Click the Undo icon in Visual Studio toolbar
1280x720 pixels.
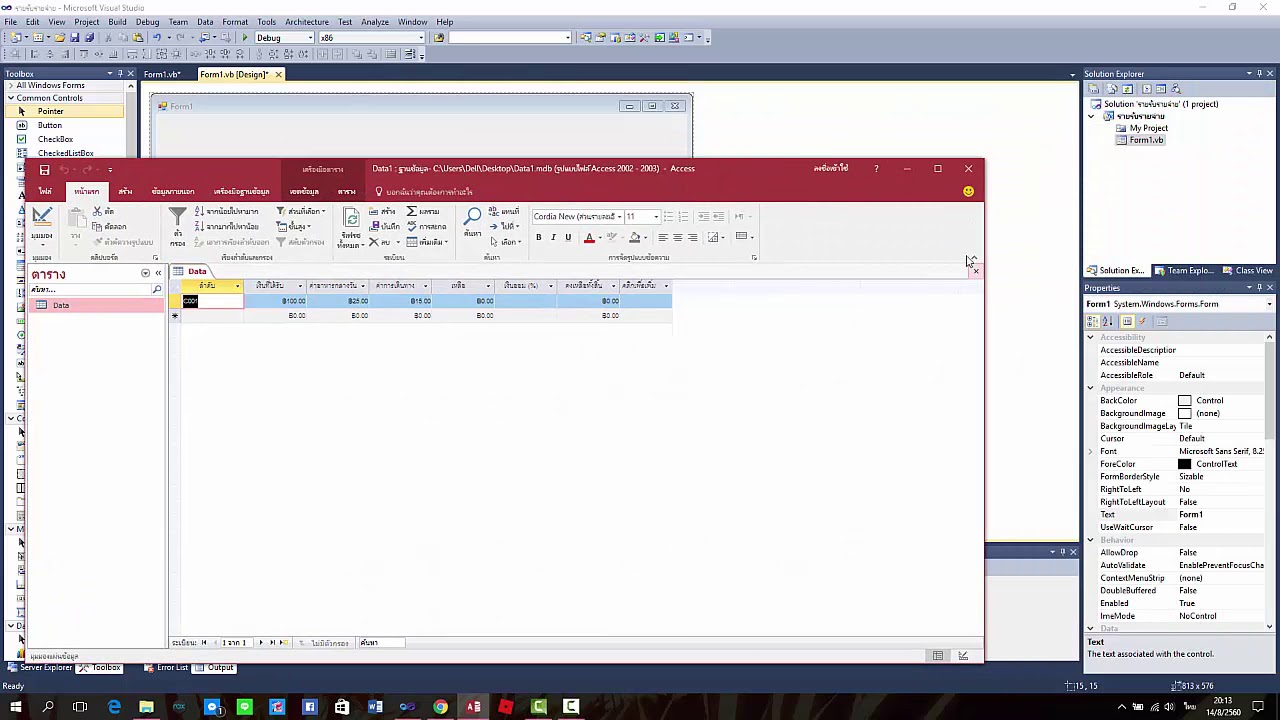(x=157, y=38)
